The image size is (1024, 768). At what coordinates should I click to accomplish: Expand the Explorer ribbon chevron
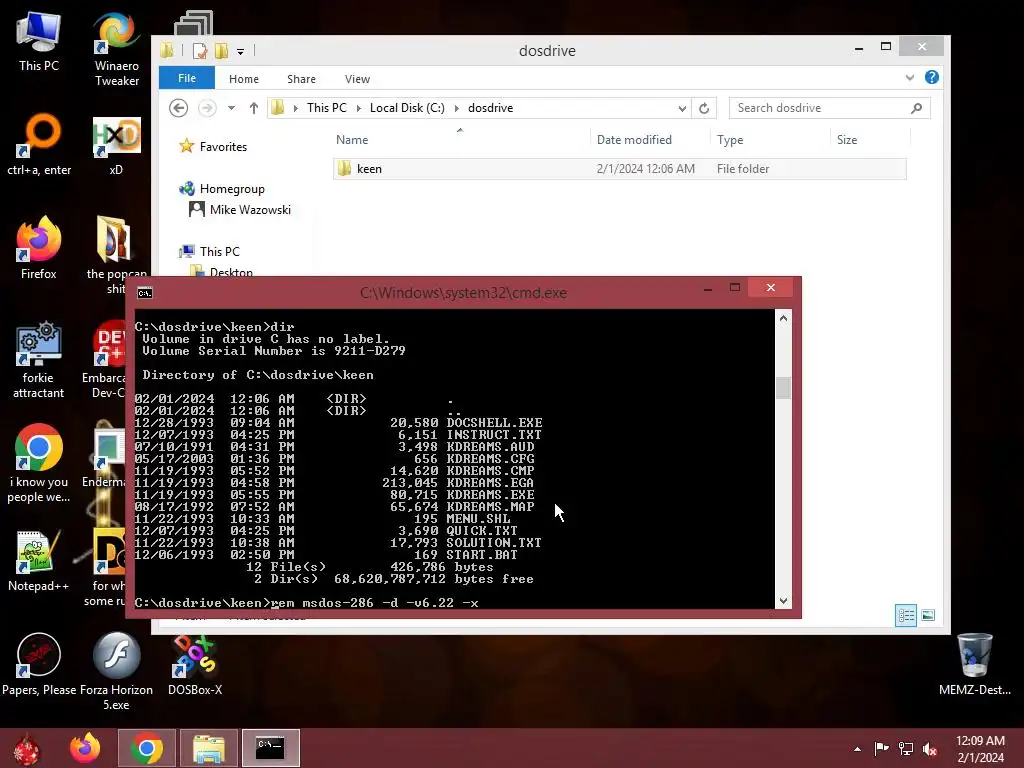click(x=910, y=78)
